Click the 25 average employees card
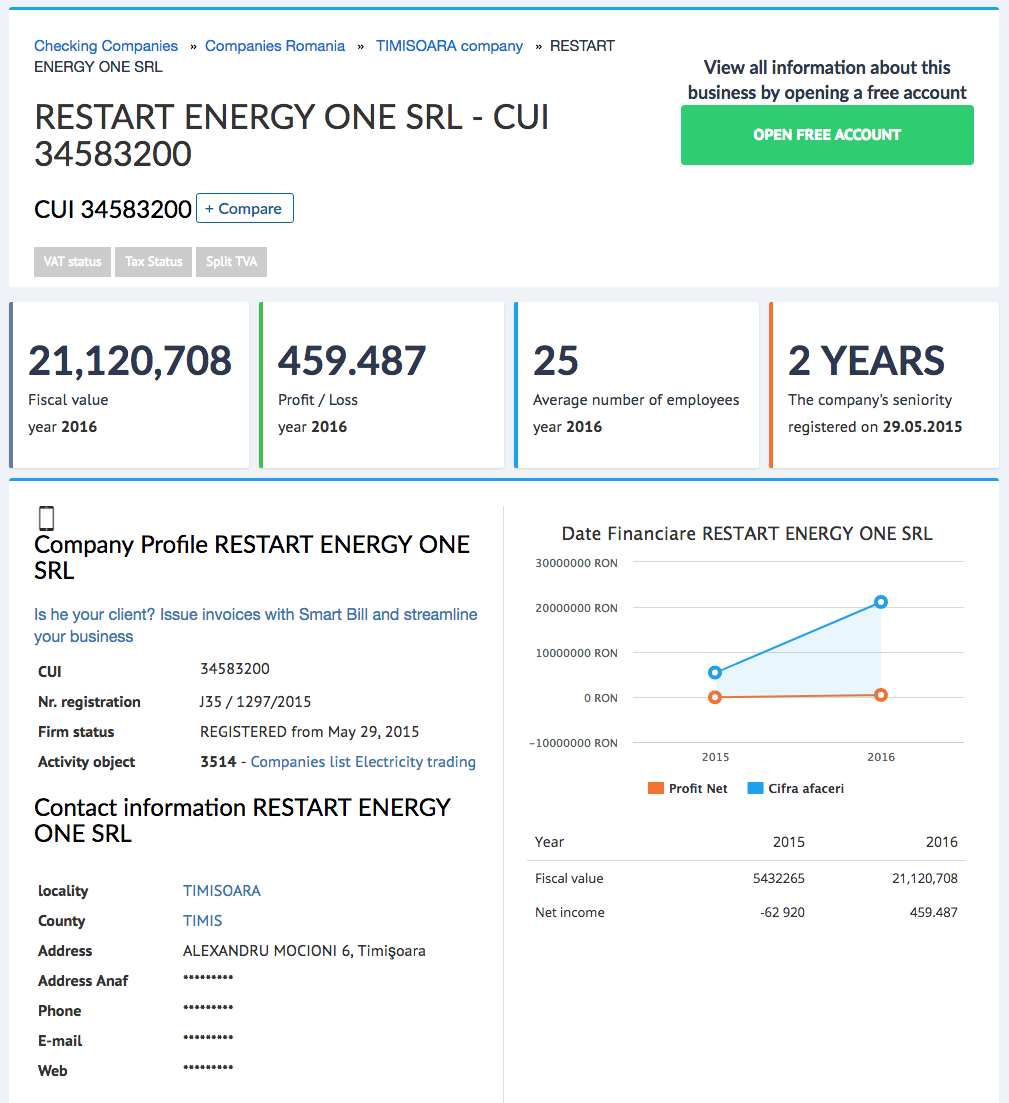The image size is (1009, 1103). tap(637, 385)
